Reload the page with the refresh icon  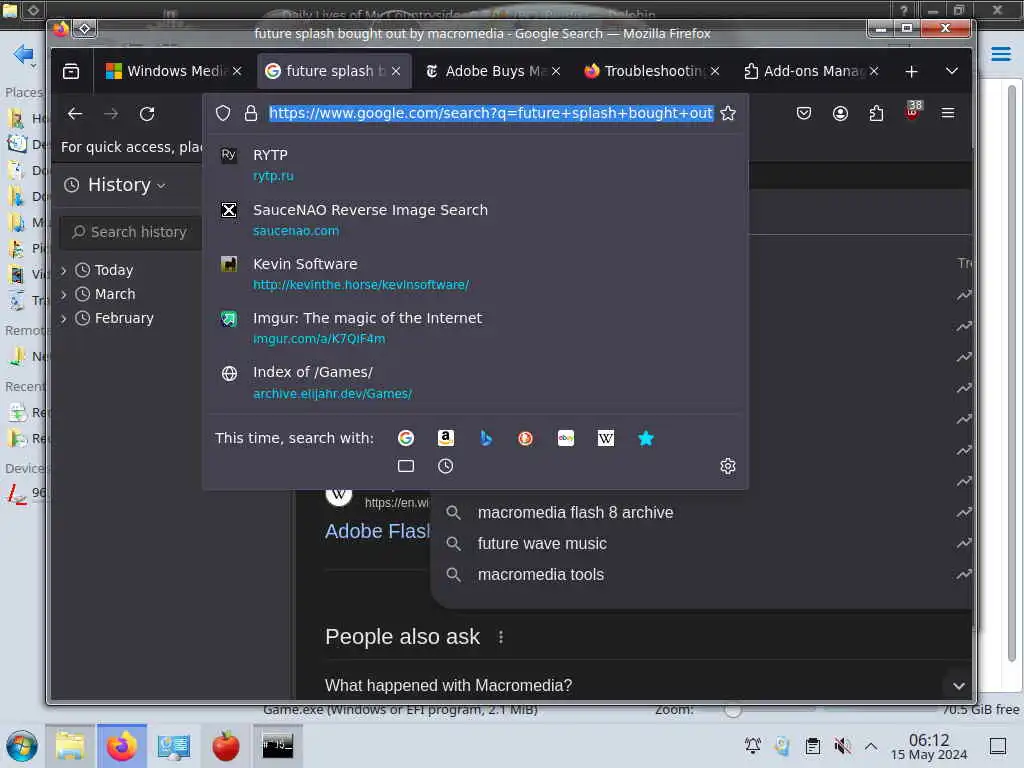click(147, 114)
